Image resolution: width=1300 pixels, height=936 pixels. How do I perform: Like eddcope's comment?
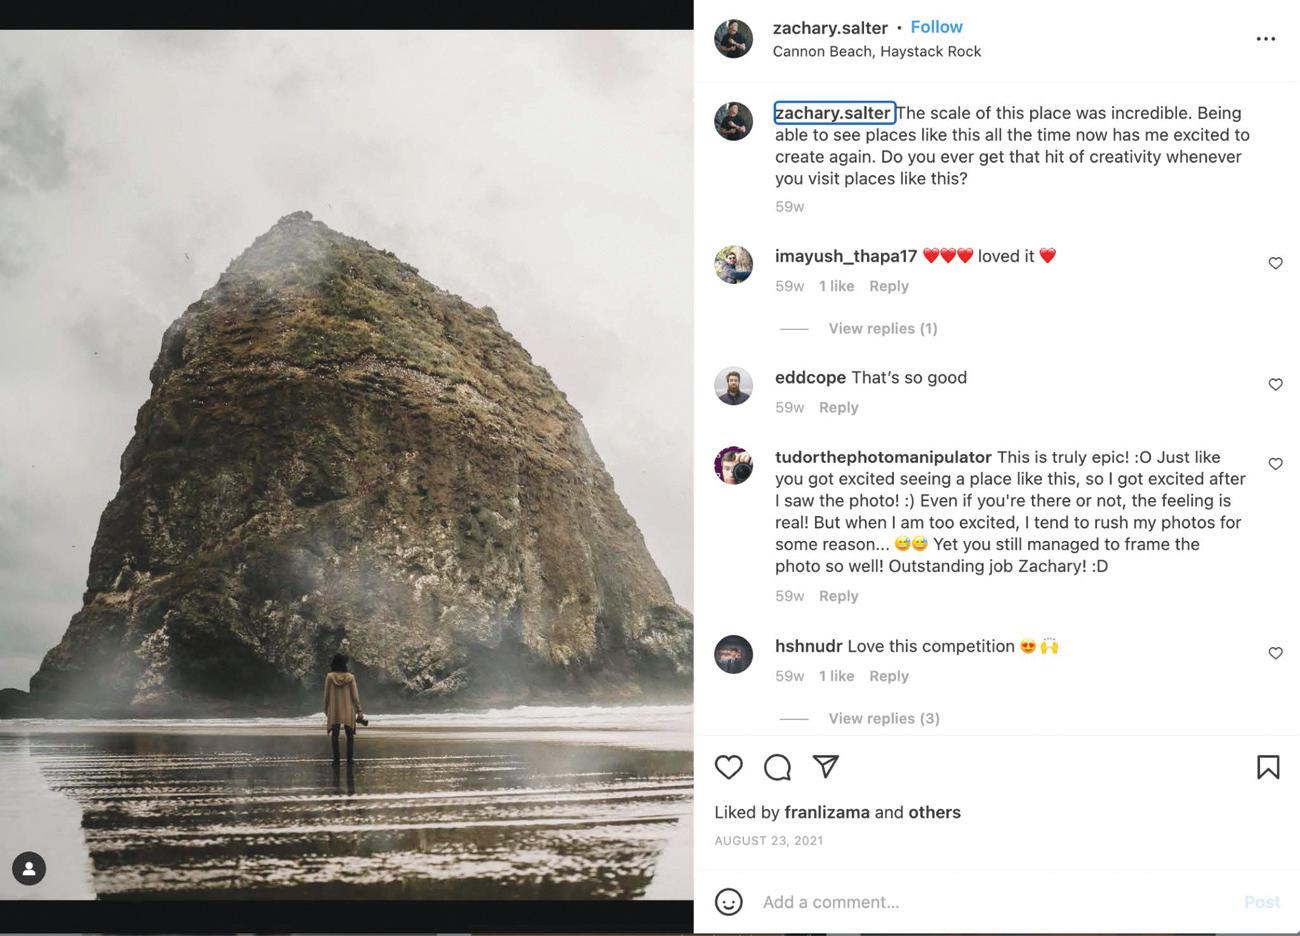[x=1275, y=384]
